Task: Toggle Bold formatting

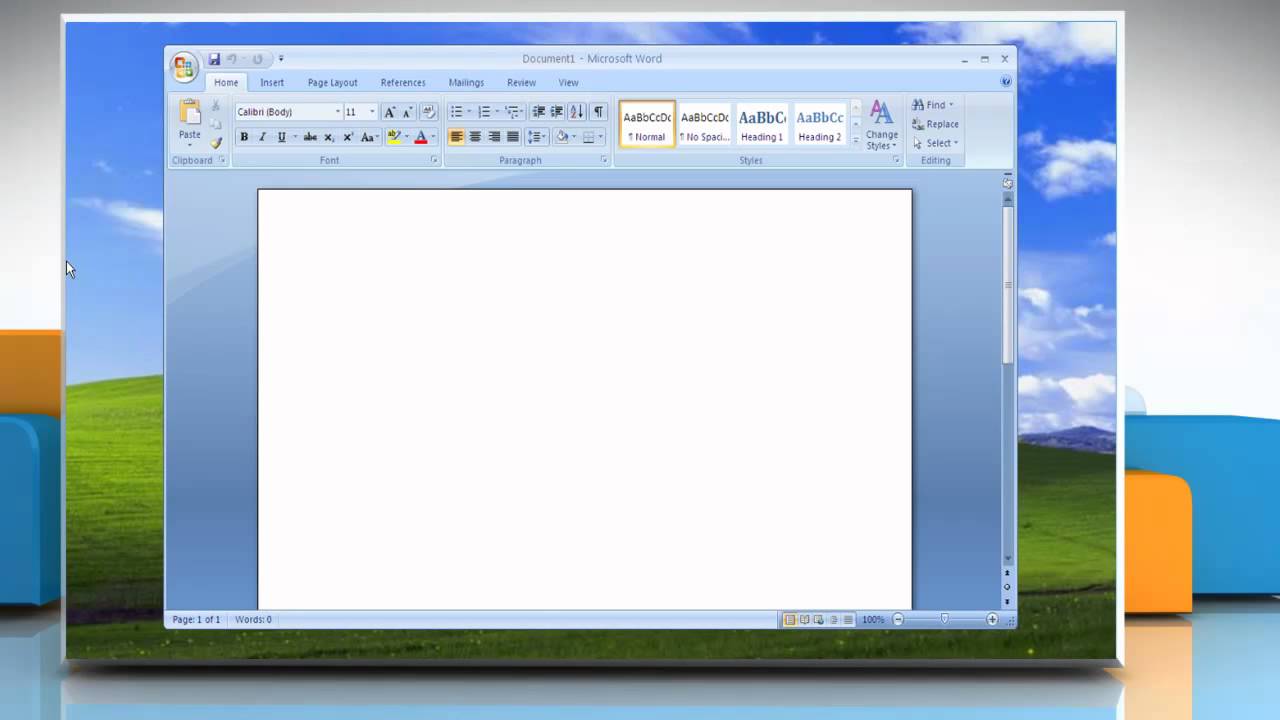Action: [244, 137]
